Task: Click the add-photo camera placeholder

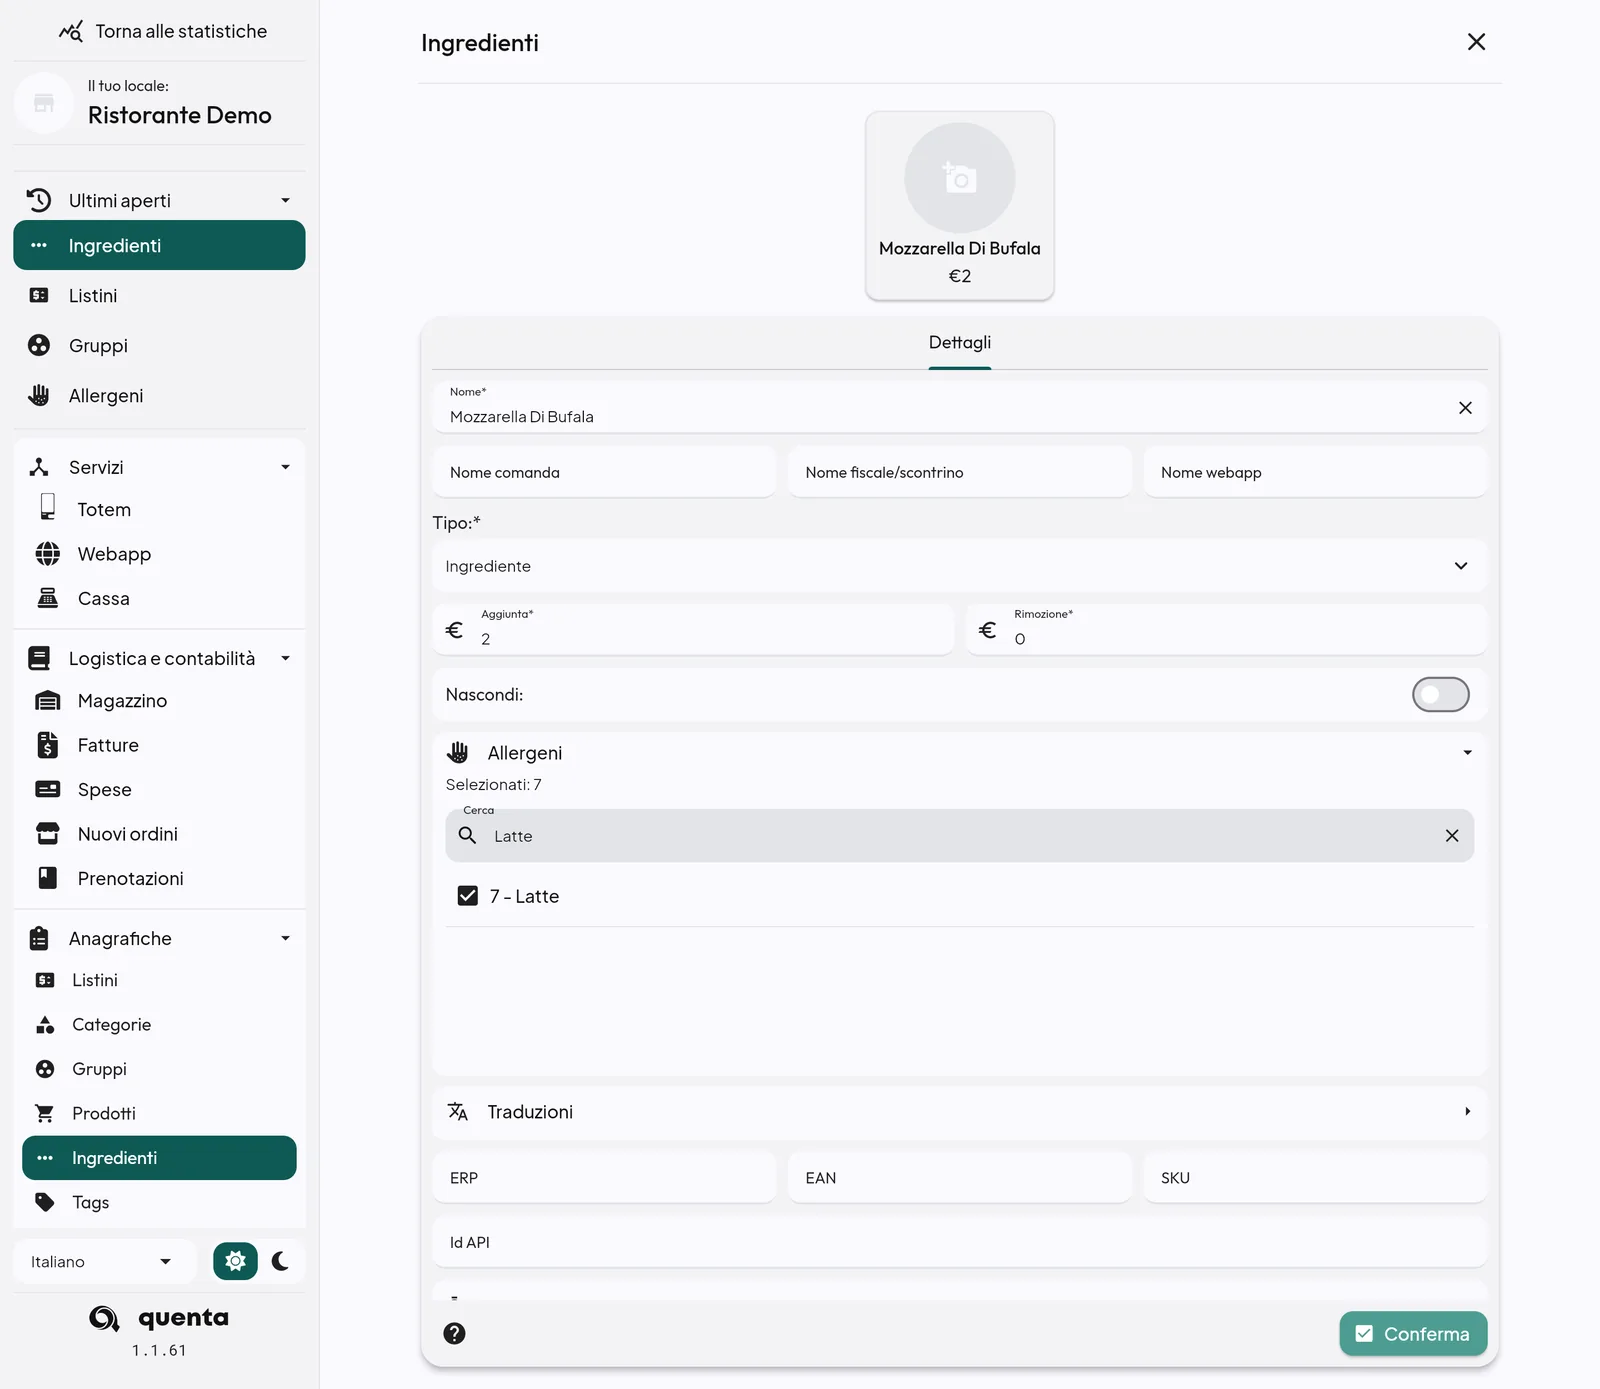Action: coord(960,178)
